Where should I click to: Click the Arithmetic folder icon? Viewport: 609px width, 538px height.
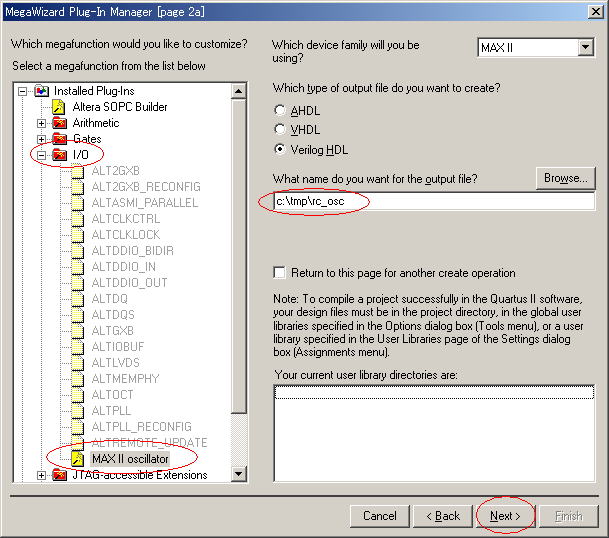point(59,123)
